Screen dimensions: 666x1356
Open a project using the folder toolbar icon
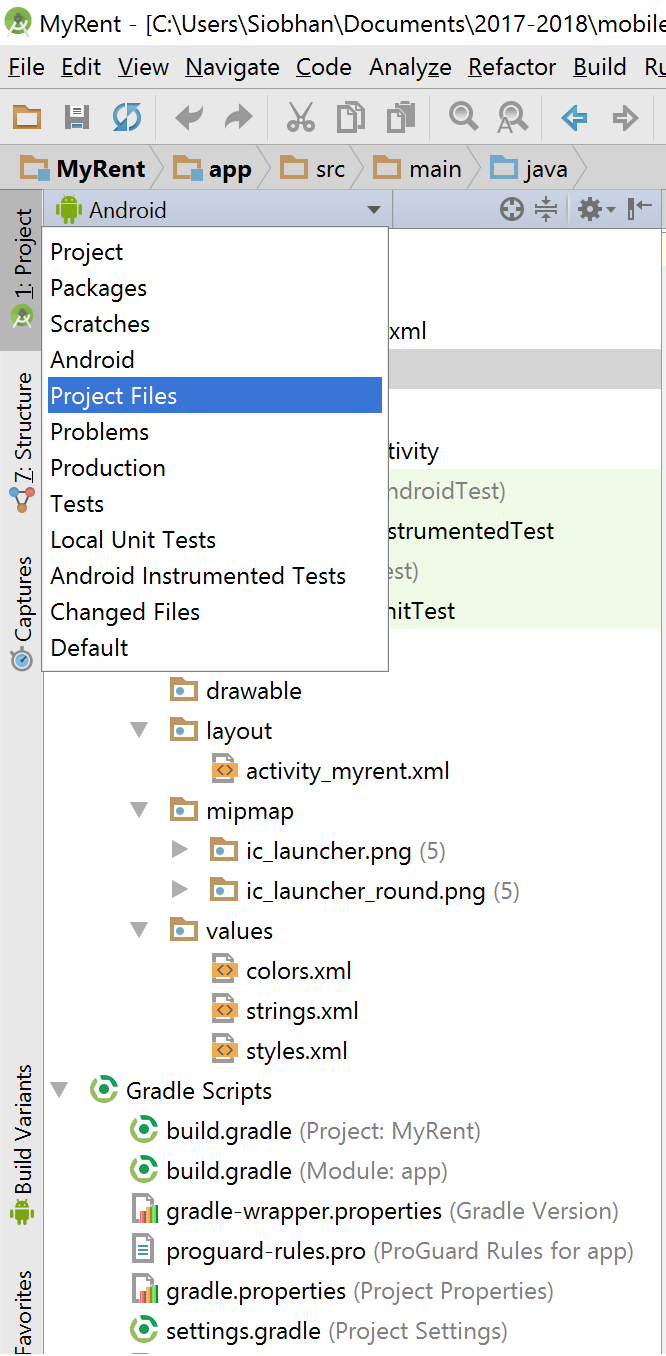coord(26,117)
